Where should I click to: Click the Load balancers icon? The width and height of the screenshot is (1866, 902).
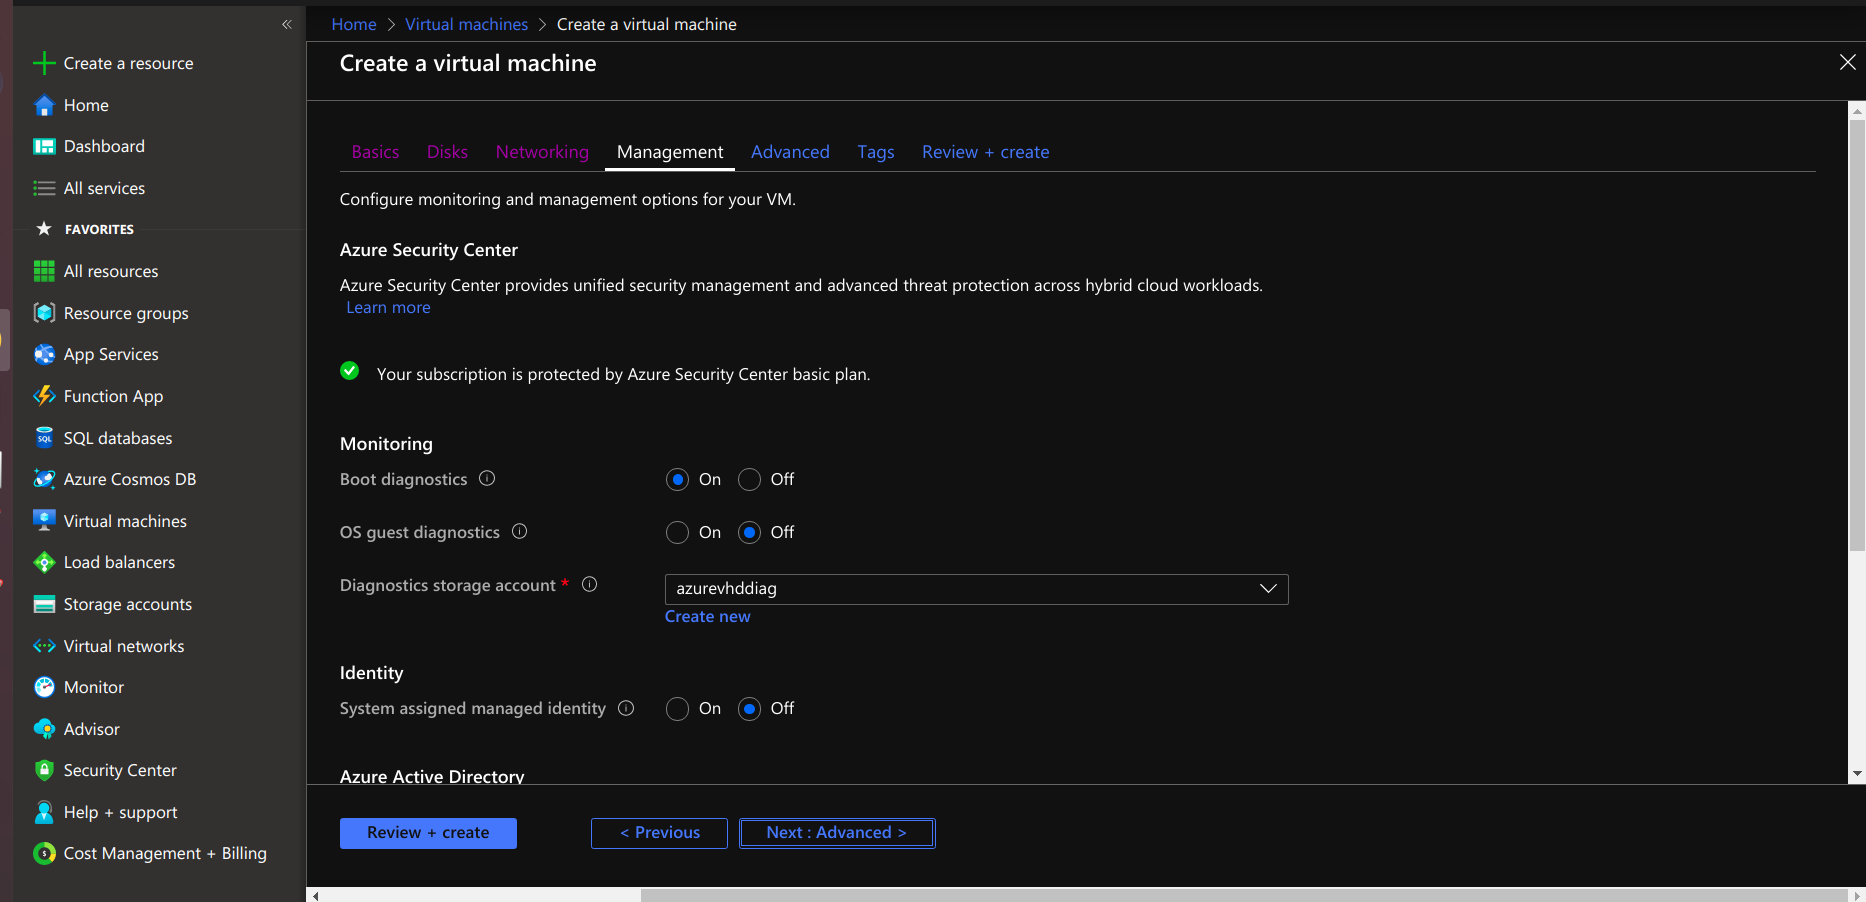pyautogui.click(x=44, y=562)
